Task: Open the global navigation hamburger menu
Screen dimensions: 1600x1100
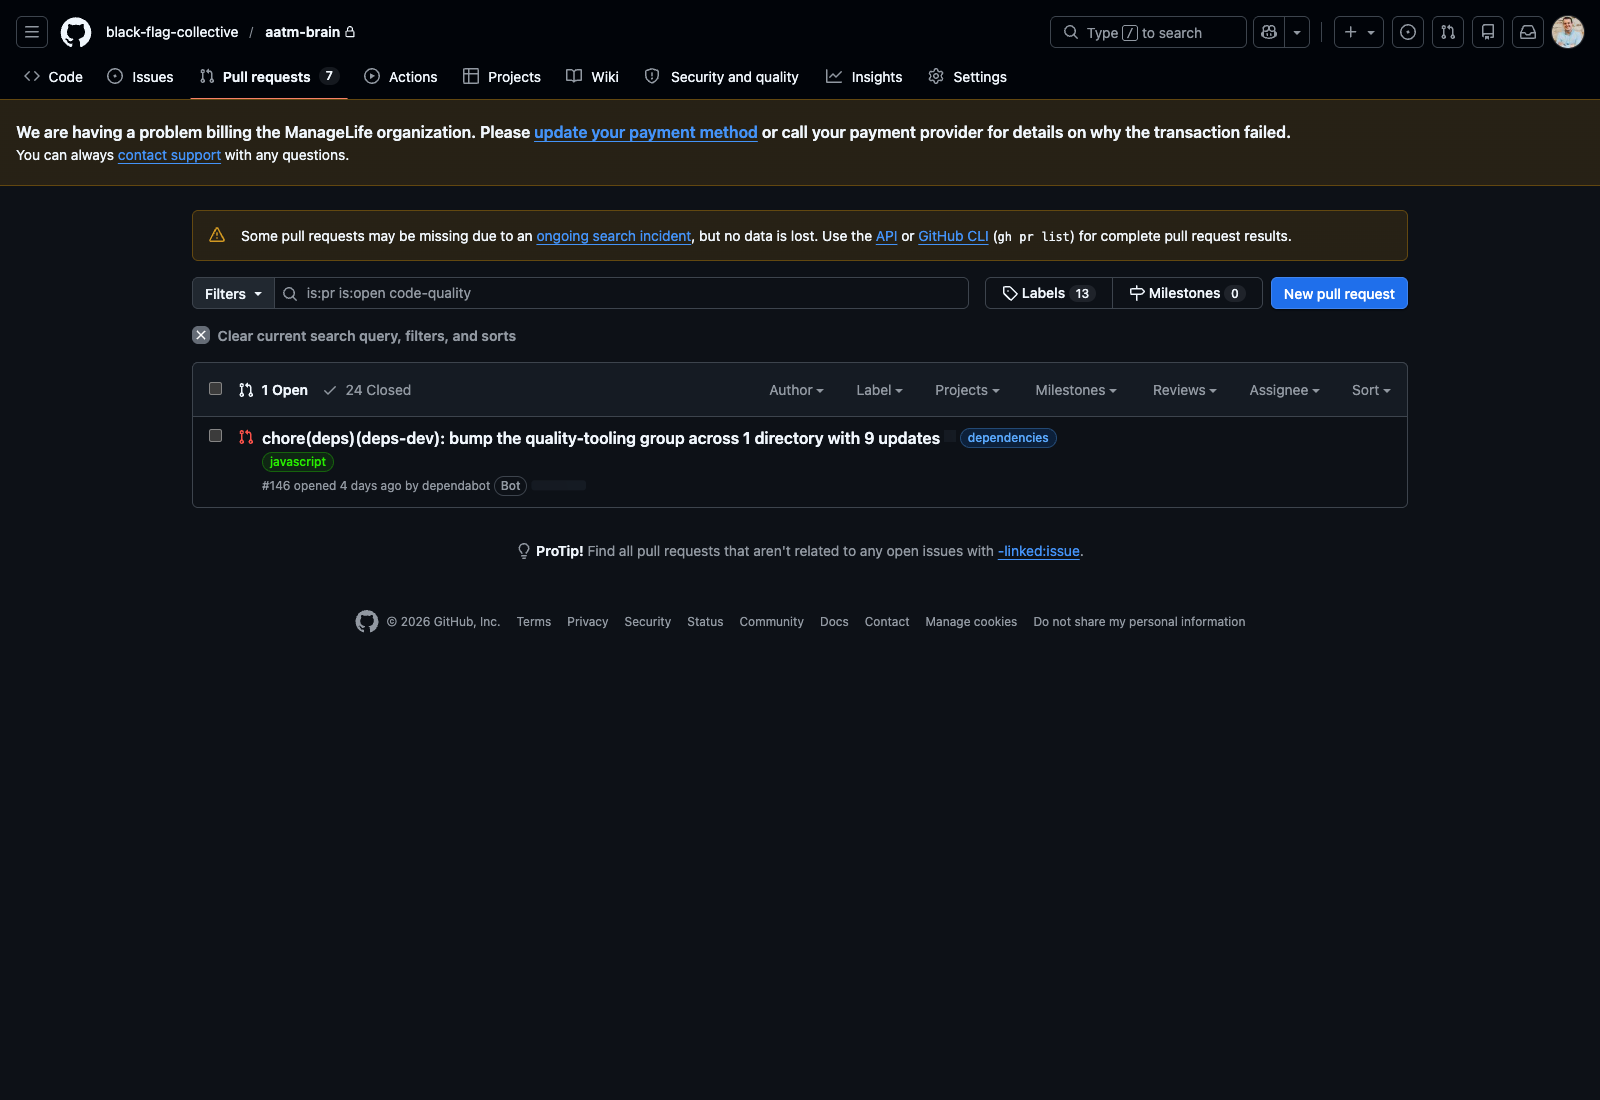Action: (31, 31)
